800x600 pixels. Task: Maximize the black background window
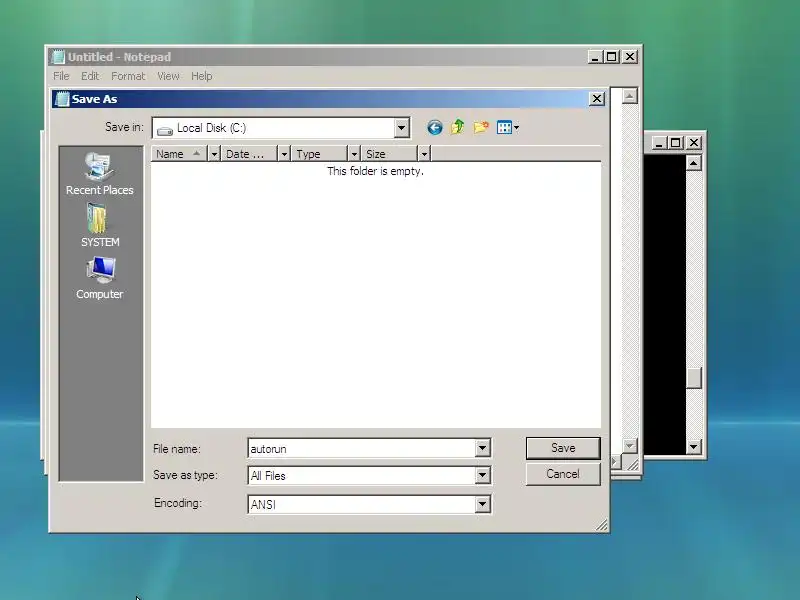point(676,143)
